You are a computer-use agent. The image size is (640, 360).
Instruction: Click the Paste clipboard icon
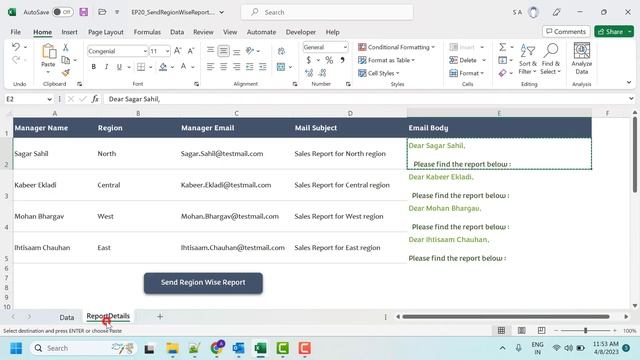coord(49,52)
